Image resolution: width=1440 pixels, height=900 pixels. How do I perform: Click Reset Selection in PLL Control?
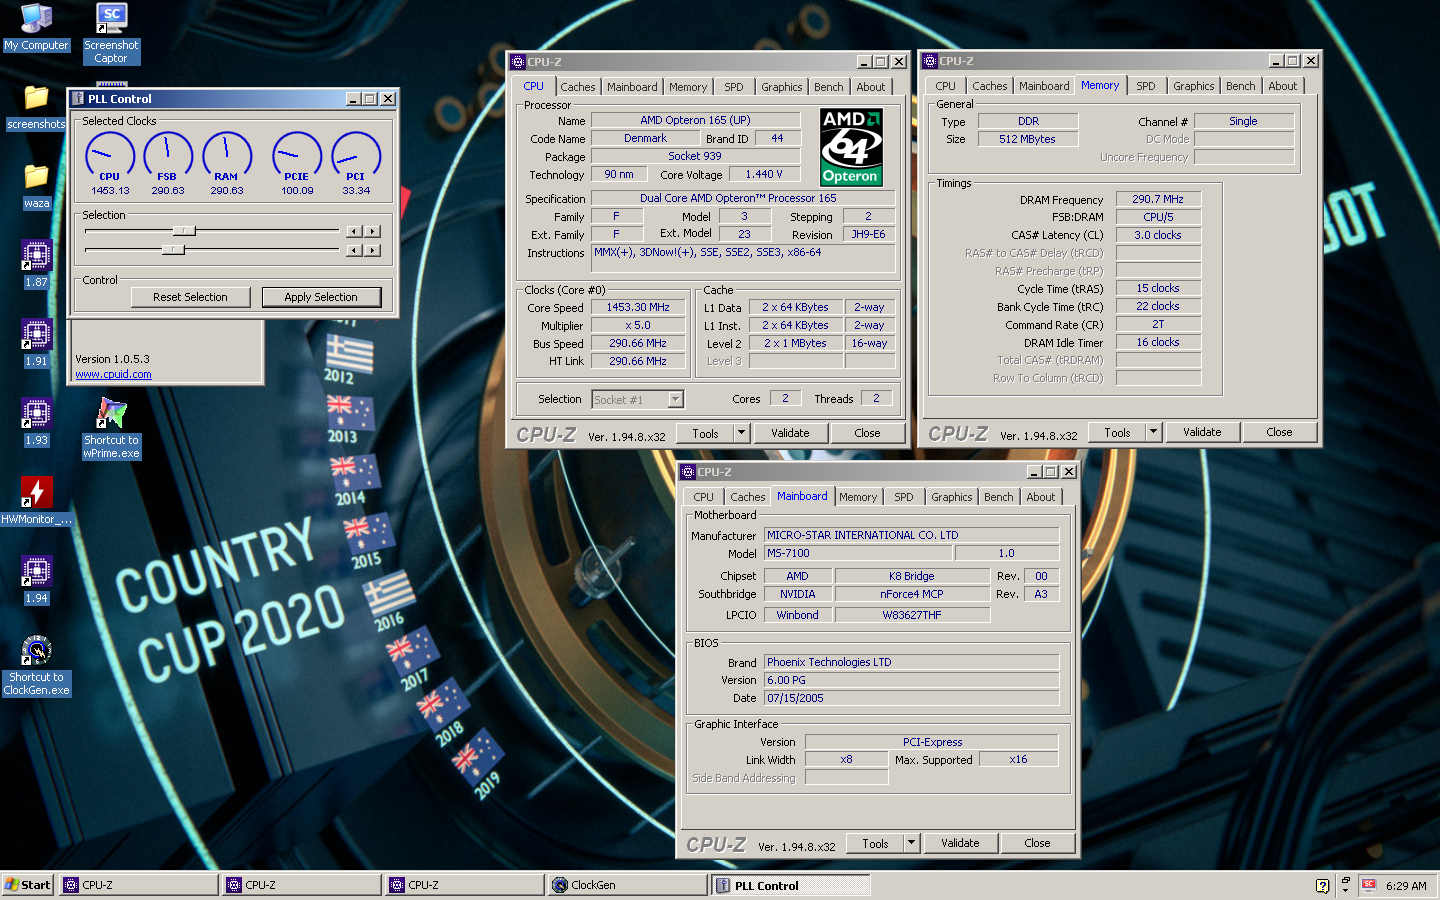pyautogui.click(x=190, y=297)
